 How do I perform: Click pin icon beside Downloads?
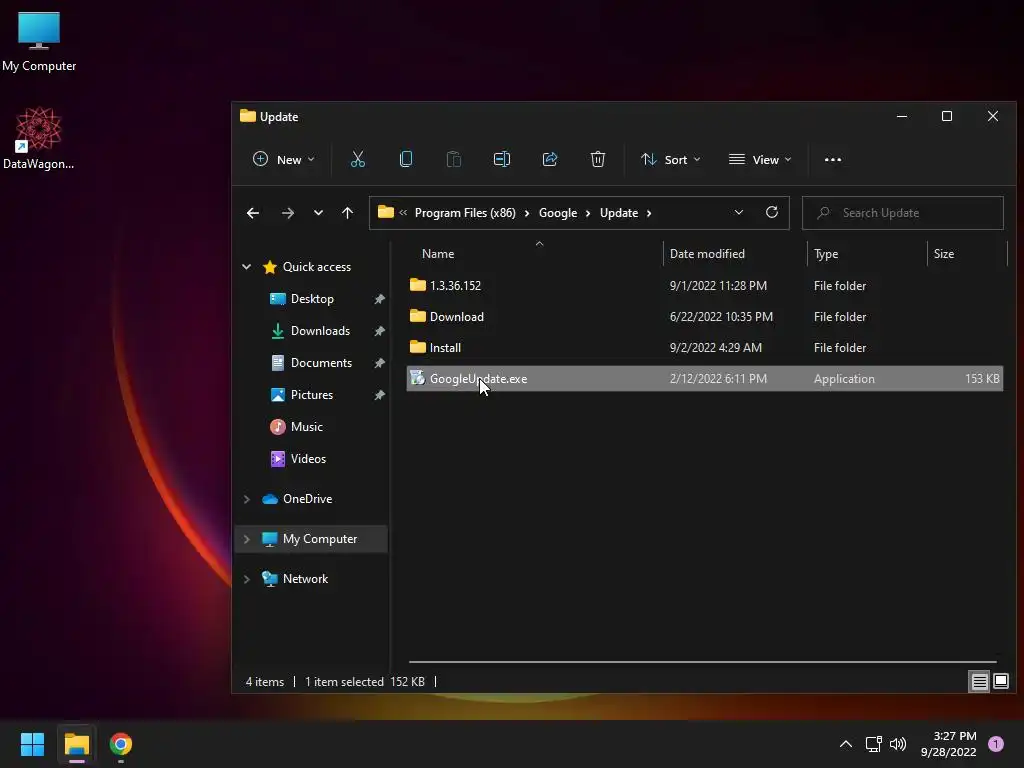[379, 331]
